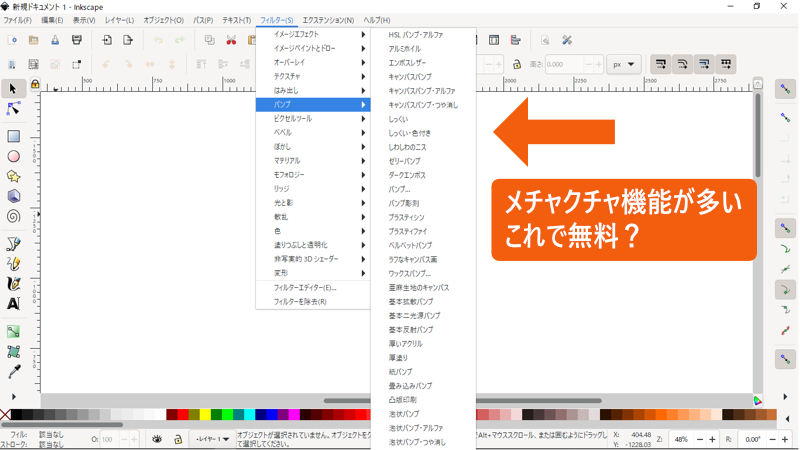
Task: Select the Text tool
Action: [13, 304]
